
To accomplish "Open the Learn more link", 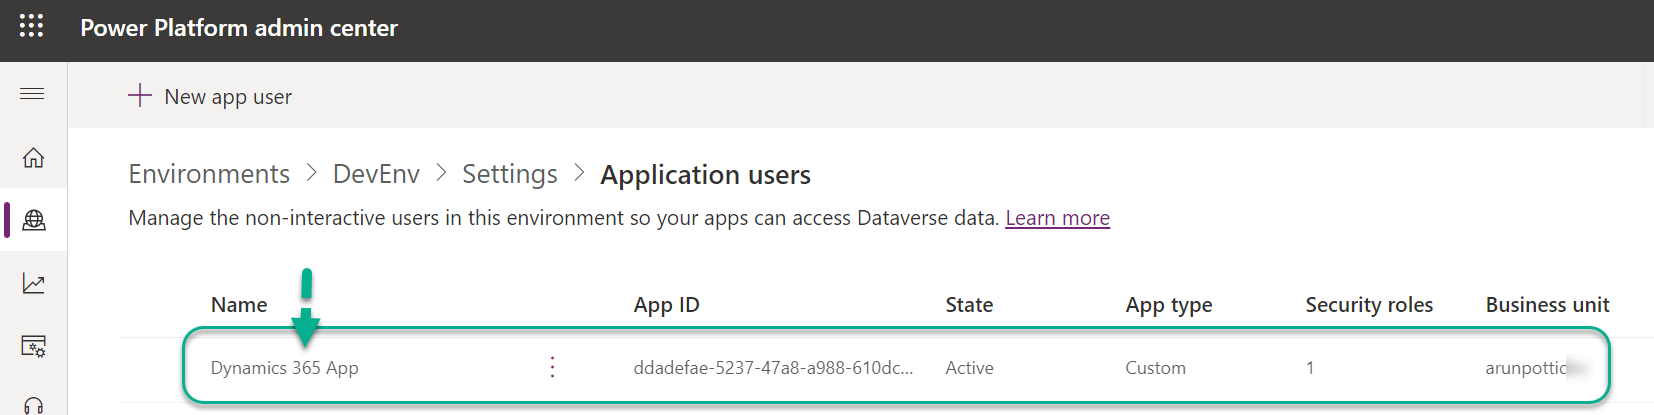I will point(1057,218).
